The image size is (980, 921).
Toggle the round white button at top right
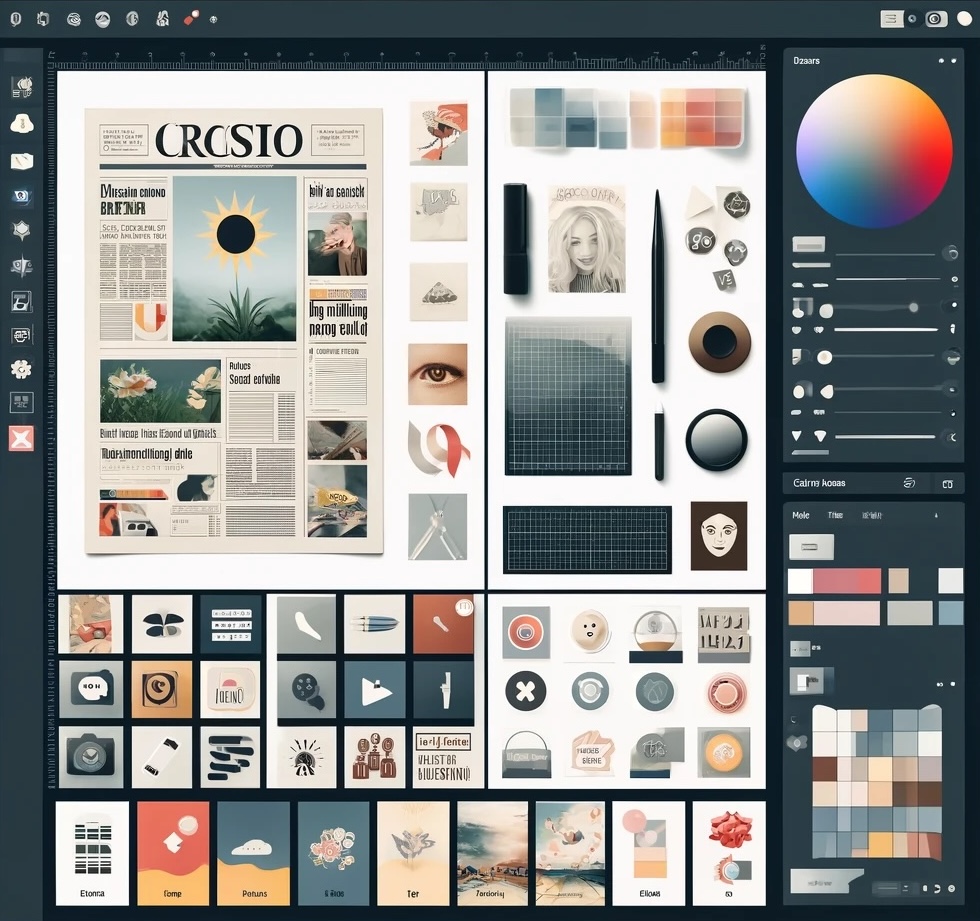pos(965,18)
